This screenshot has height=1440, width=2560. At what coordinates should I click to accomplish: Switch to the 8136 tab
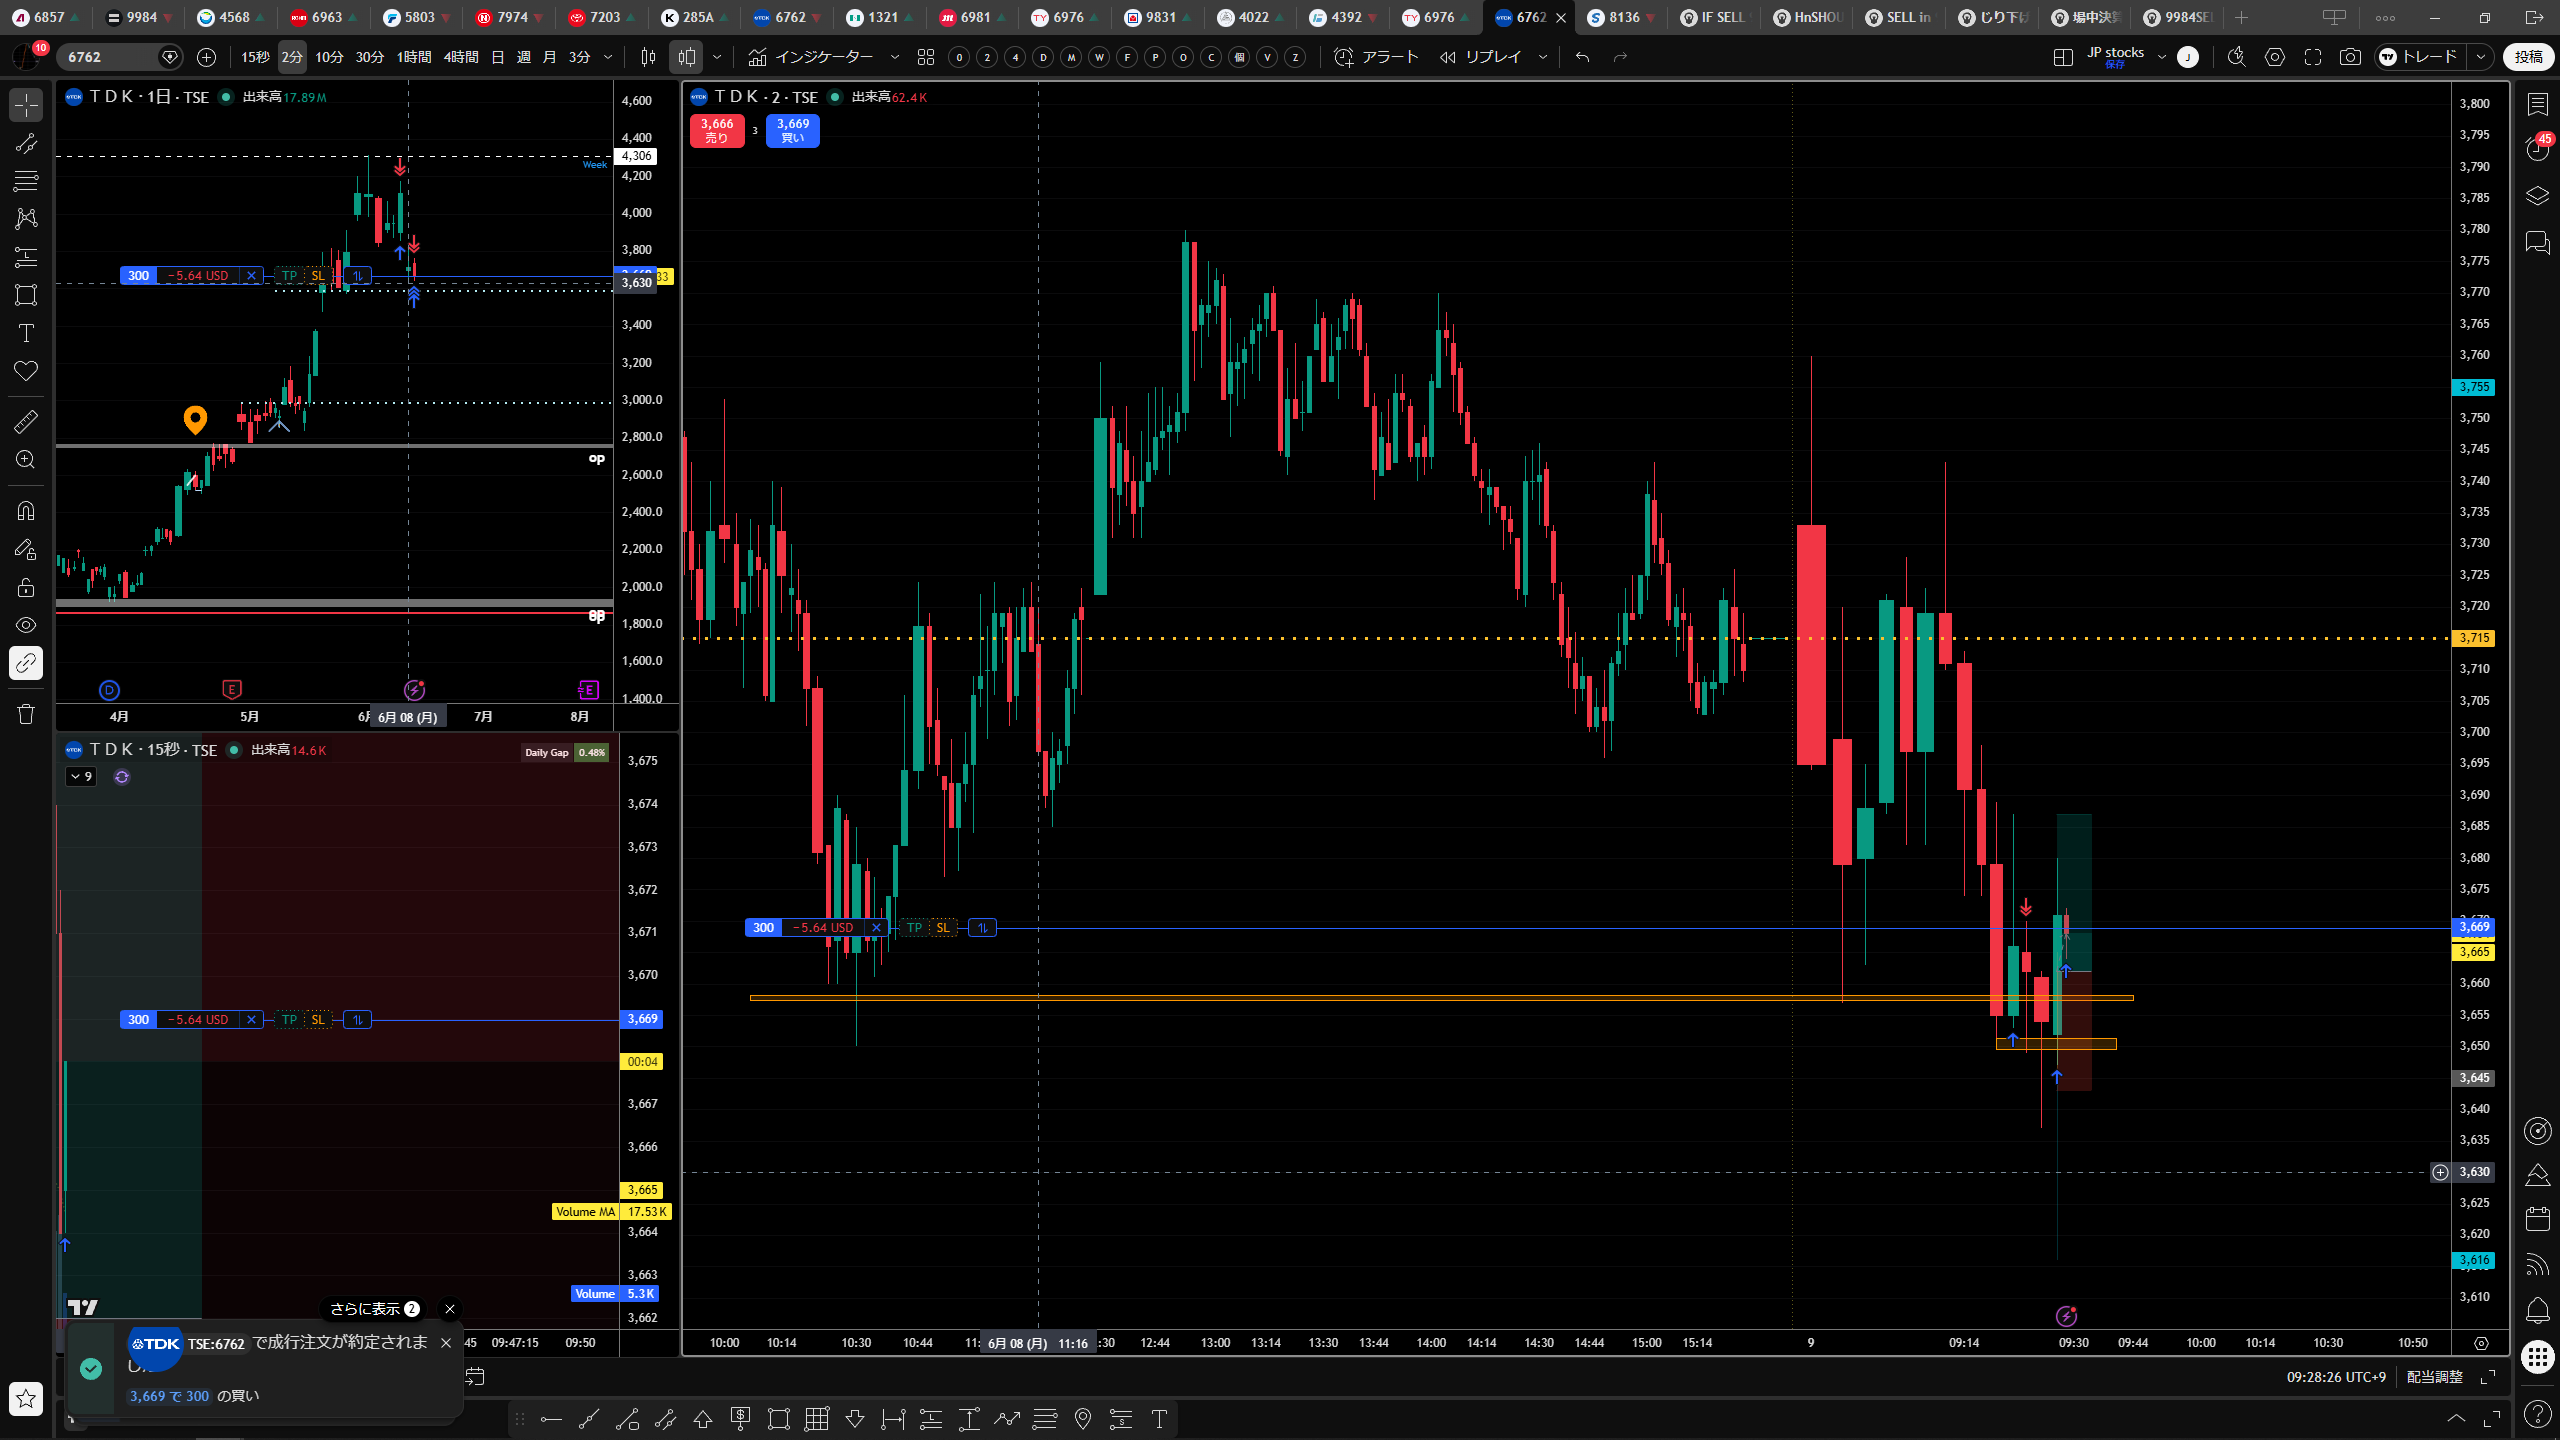1622,17
